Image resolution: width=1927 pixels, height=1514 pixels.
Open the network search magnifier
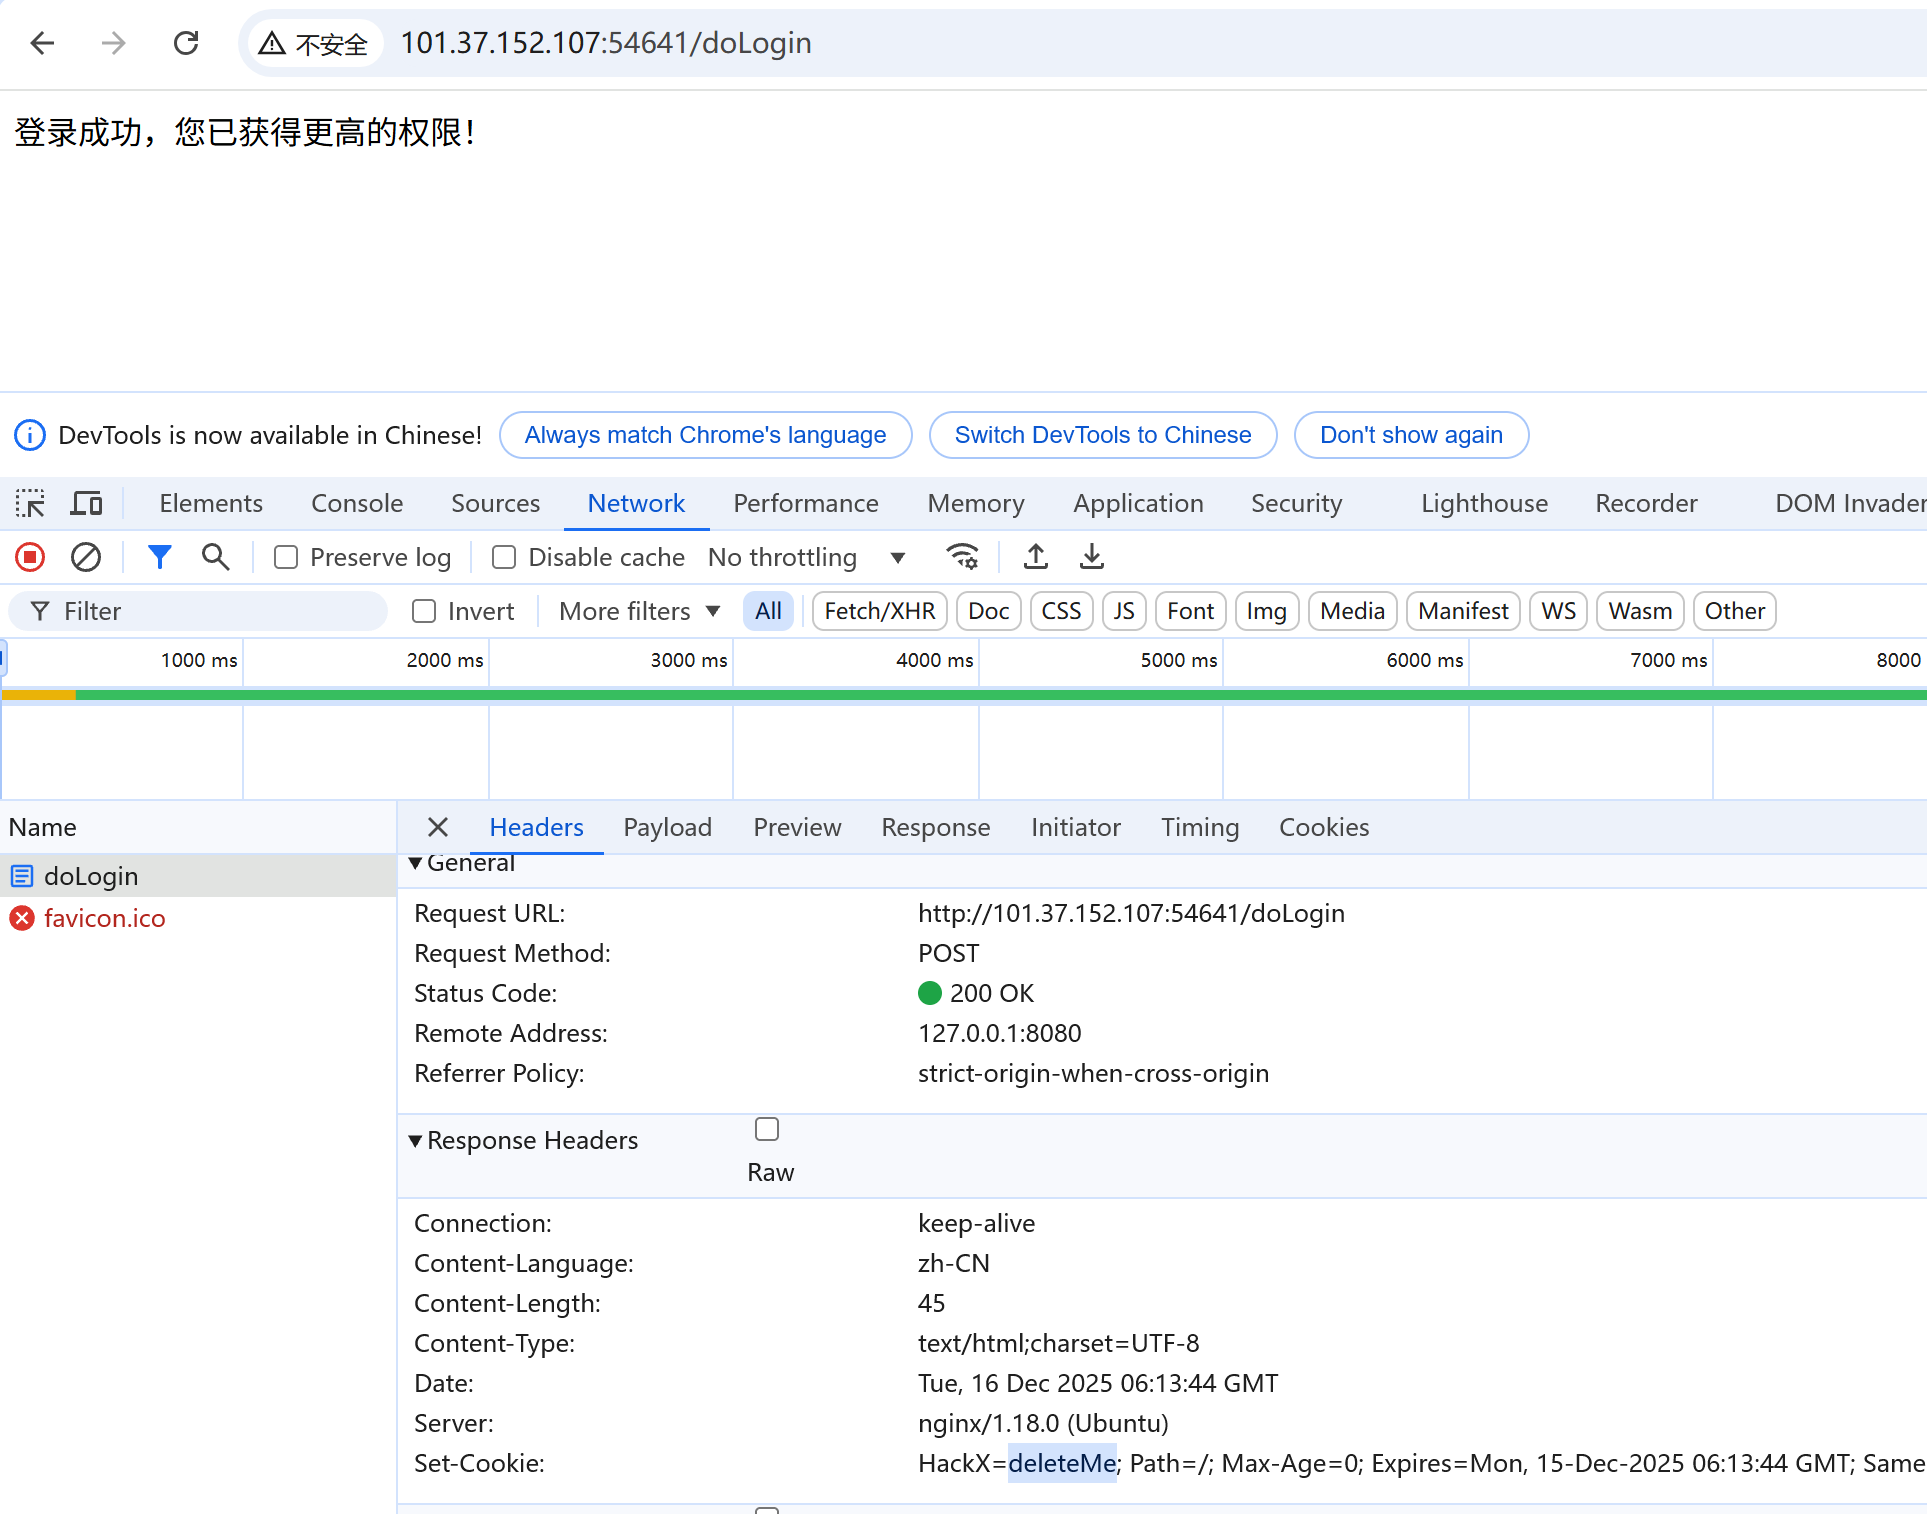pyautogui.click(x=215, y=557)
